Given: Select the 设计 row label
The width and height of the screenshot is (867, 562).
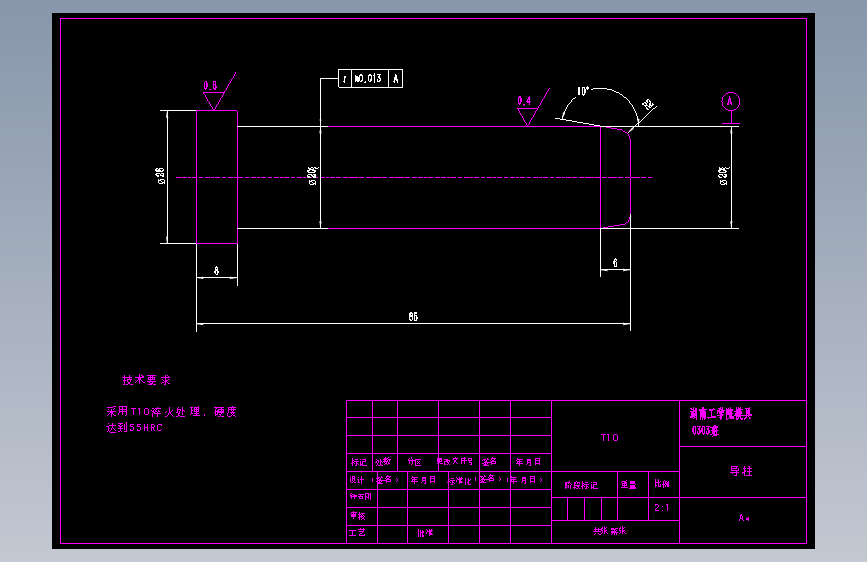Looking at the screenshot, I should coord(357,480).
